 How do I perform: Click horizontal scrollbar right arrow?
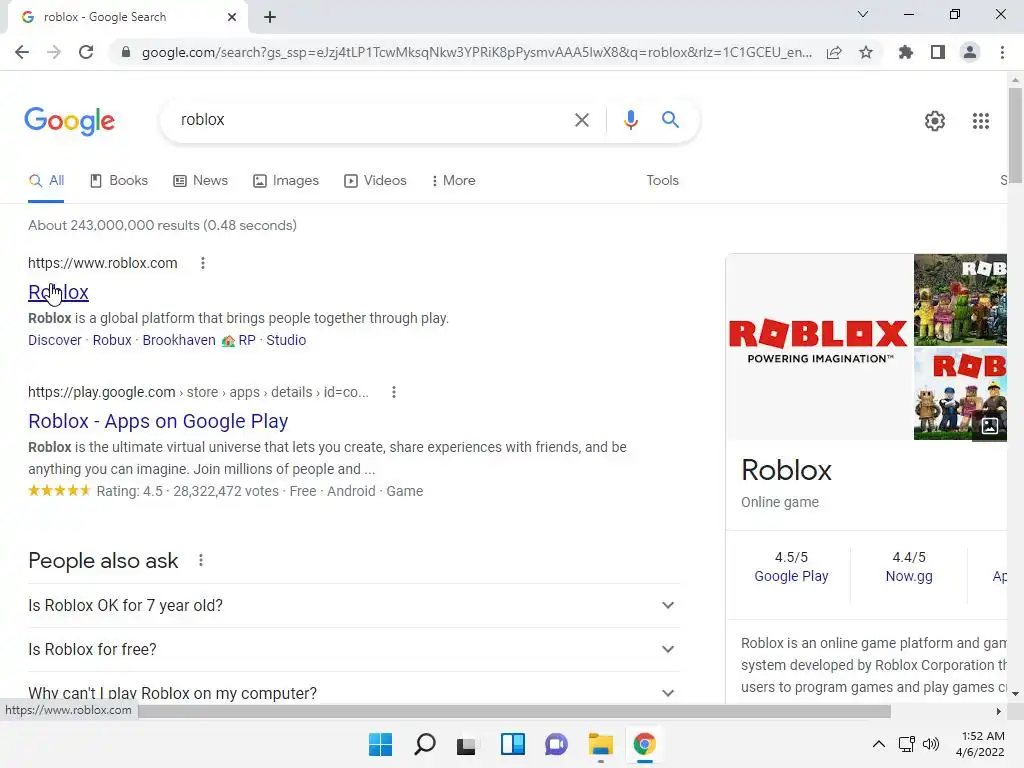tap(998, 711)
